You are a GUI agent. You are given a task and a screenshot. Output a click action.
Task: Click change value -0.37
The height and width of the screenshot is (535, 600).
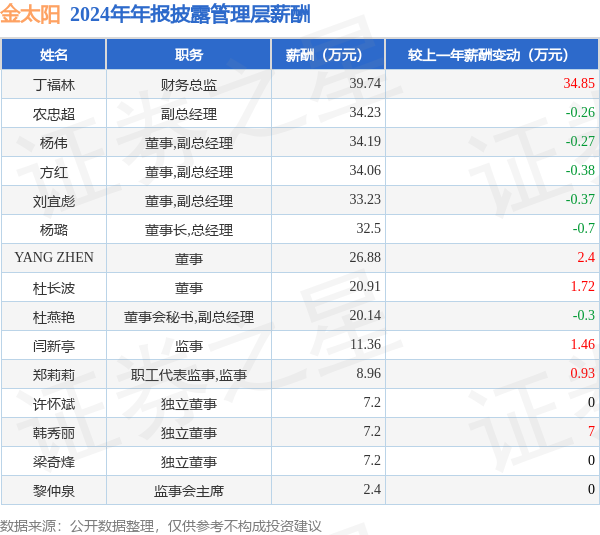[x=580, y=199]
